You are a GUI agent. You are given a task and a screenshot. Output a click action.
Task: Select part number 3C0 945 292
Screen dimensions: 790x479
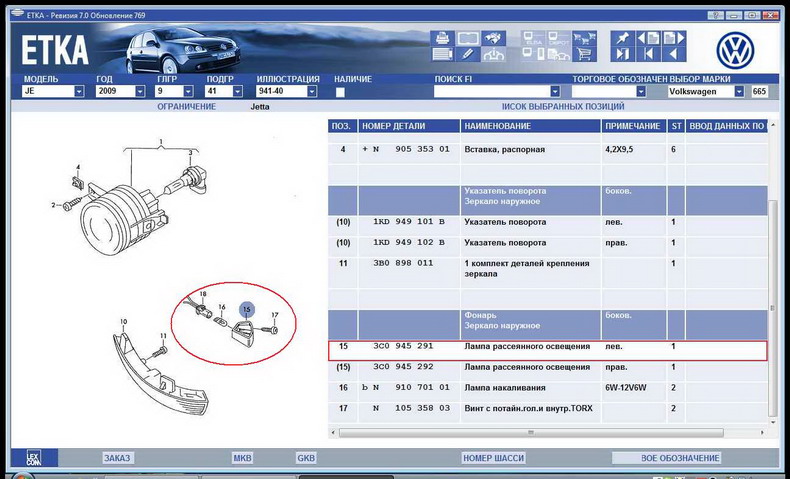click(403, 367)
